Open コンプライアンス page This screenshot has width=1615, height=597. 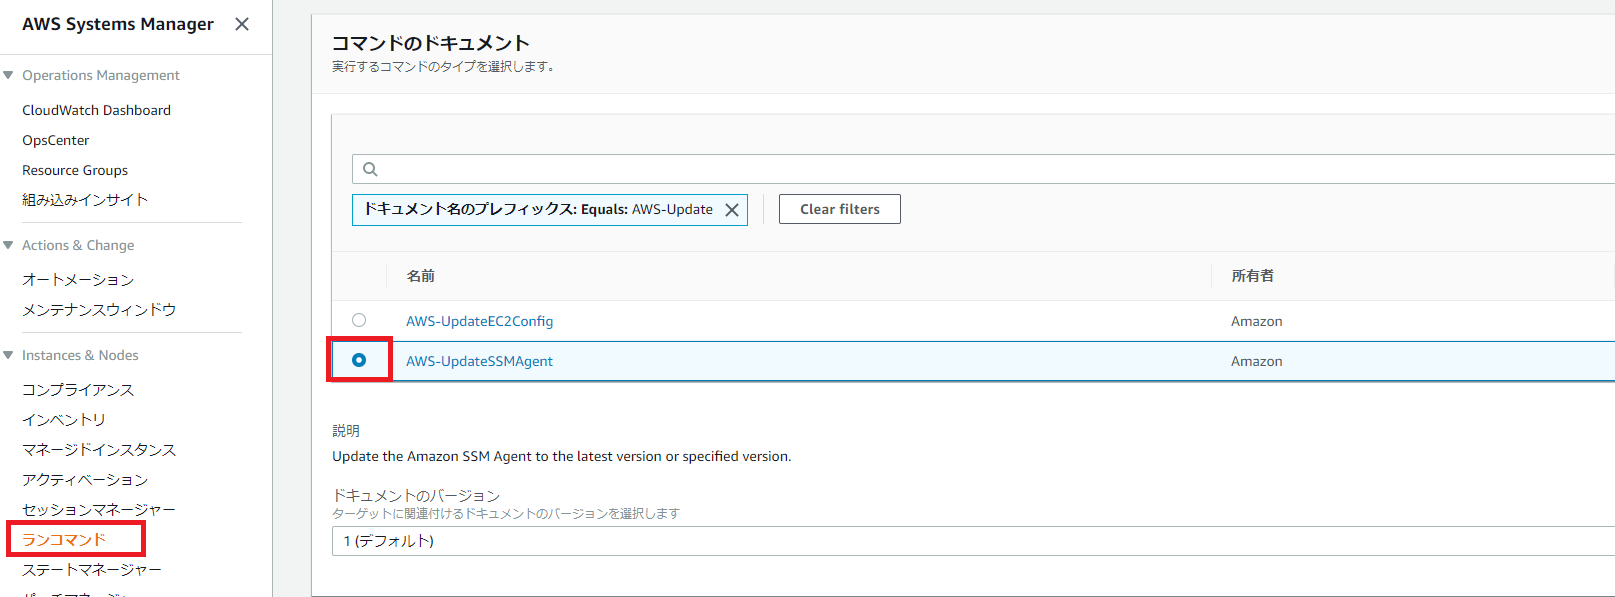[78, 390]
